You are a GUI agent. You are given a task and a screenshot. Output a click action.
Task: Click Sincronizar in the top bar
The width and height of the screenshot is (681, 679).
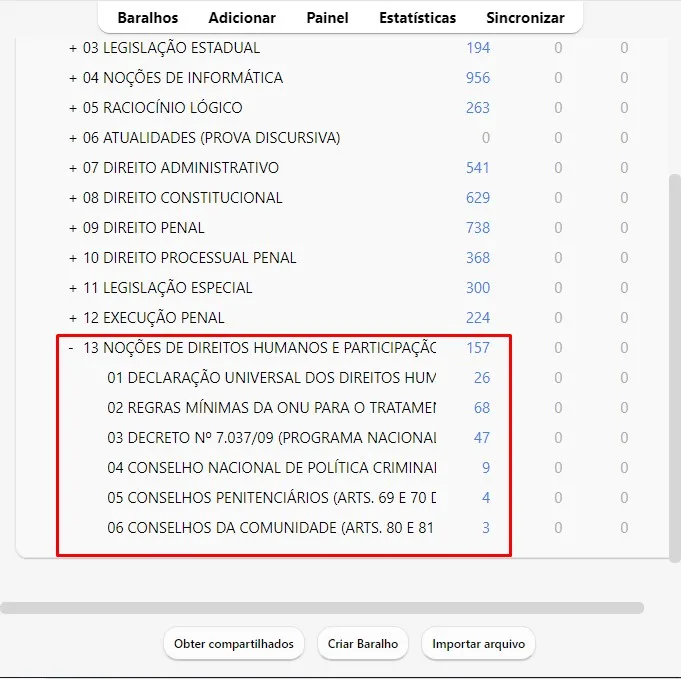click(525, 18)
